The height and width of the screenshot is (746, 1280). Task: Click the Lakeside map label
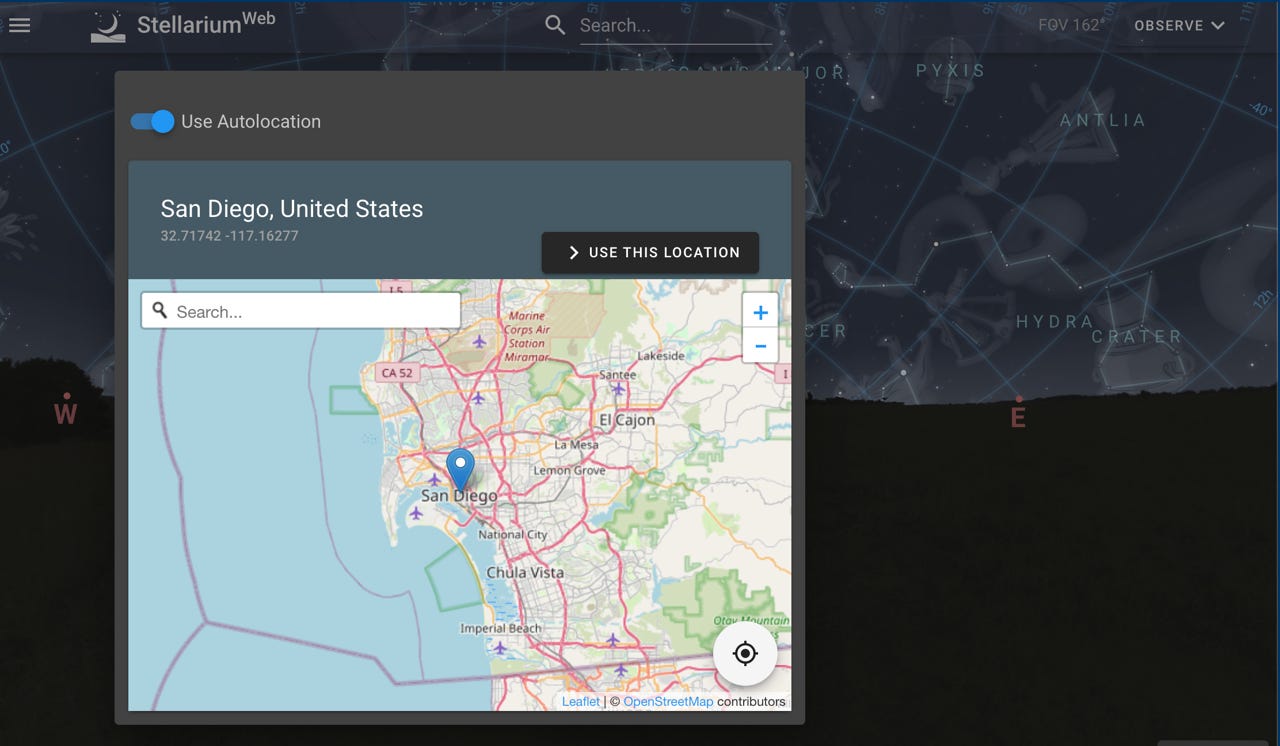click(661, 355)
